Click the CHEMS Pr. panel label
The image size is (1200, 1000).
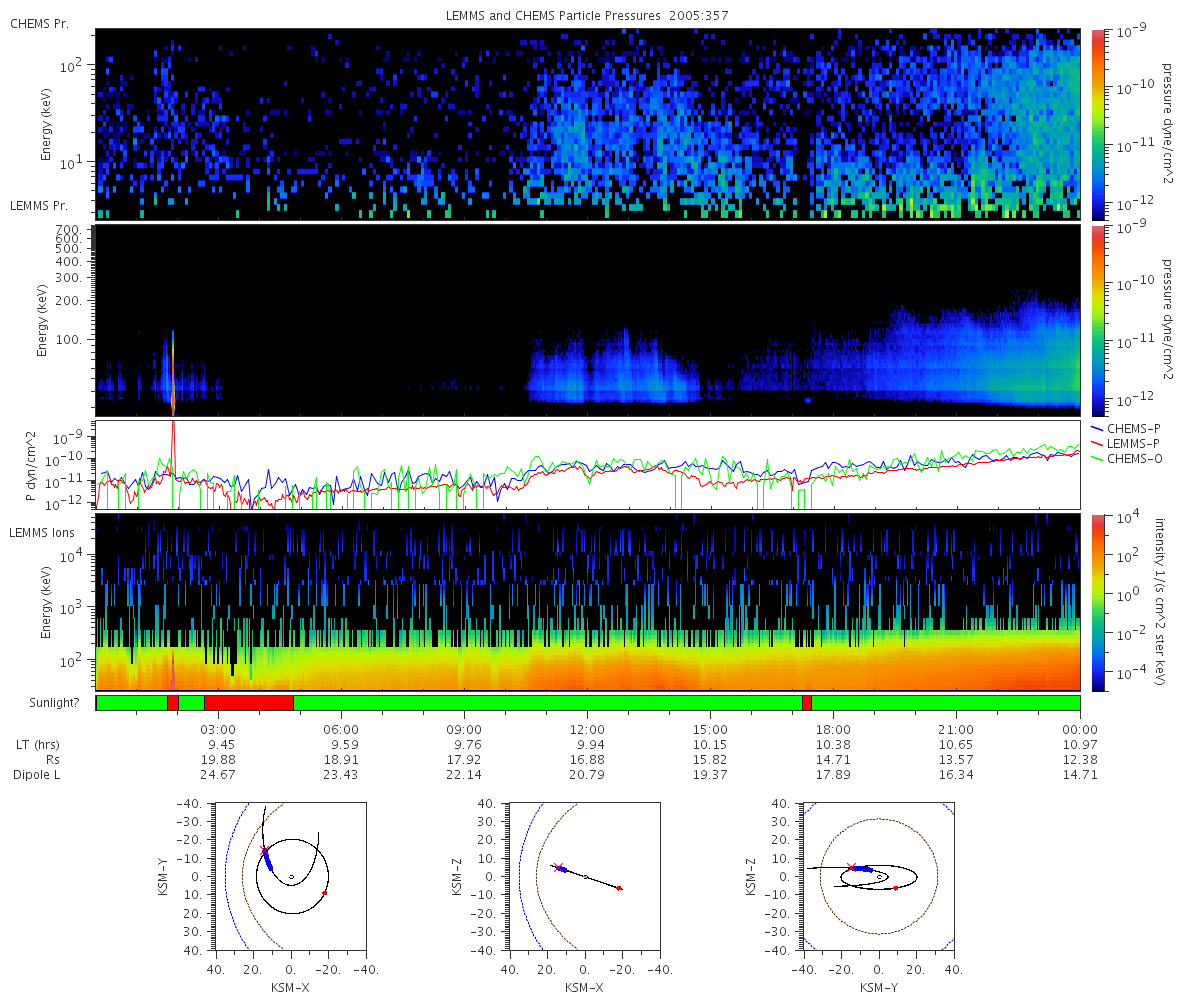point(39,23)
